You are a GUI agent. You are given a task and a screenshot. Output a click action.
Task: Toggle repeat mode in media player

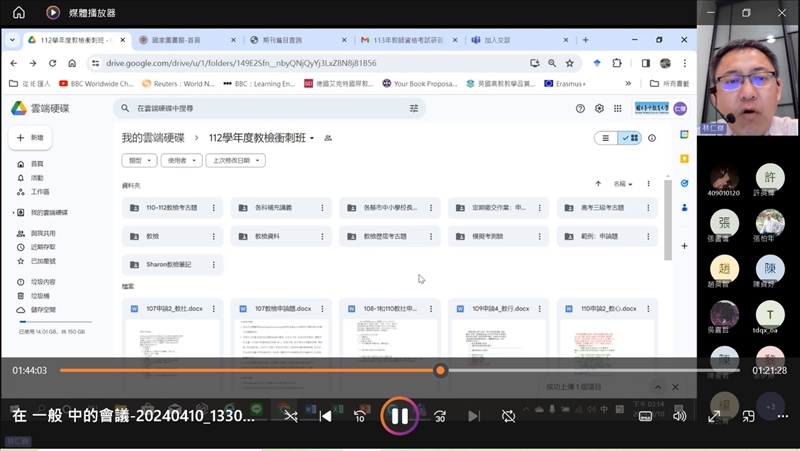coord(508,416)
